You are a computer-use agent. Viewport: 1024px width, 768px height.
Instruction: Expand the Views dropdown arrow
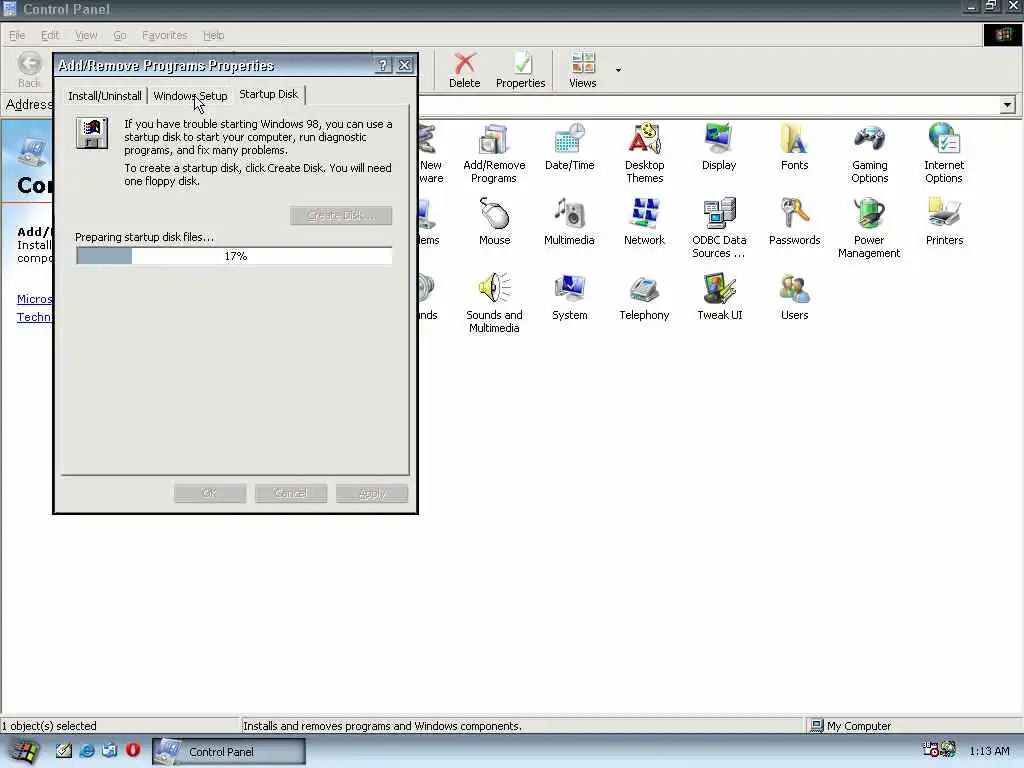coord(618,70)
